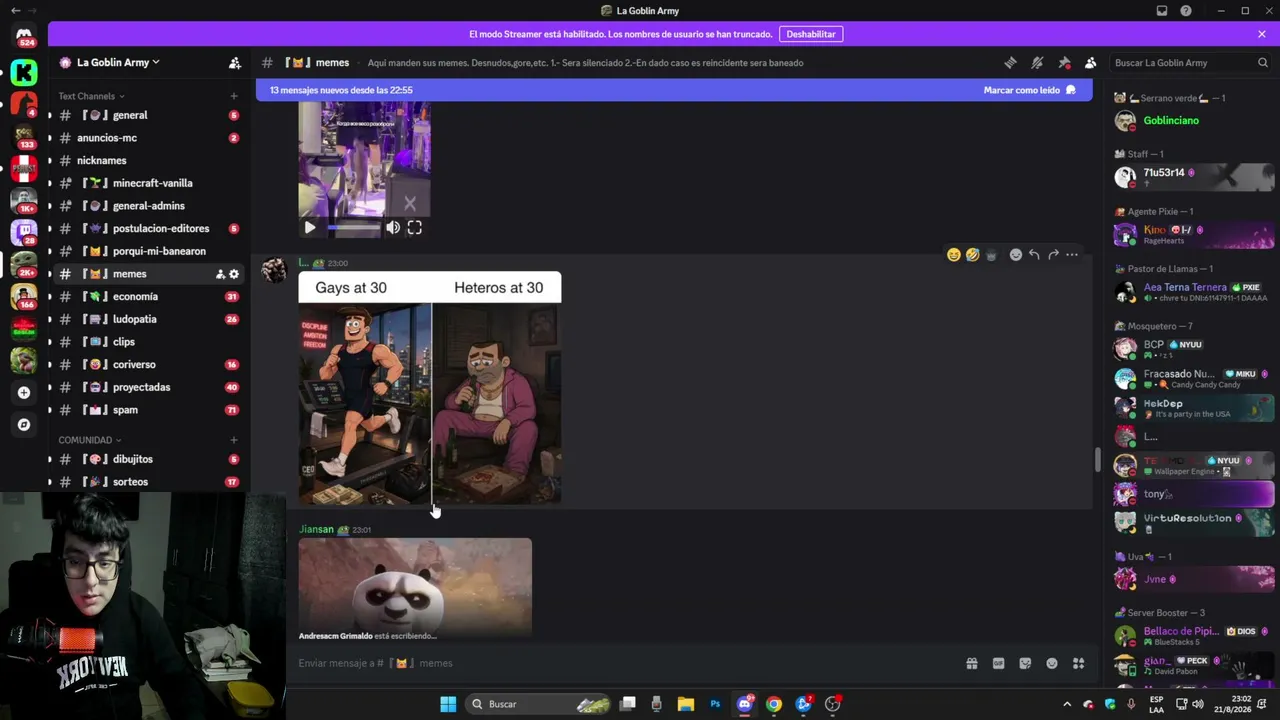Image resolution: width=1280 pixels, height=720 pixels.
Task: Click the Kick server icon
Action: pyautogui.click(x=24, y=72)
